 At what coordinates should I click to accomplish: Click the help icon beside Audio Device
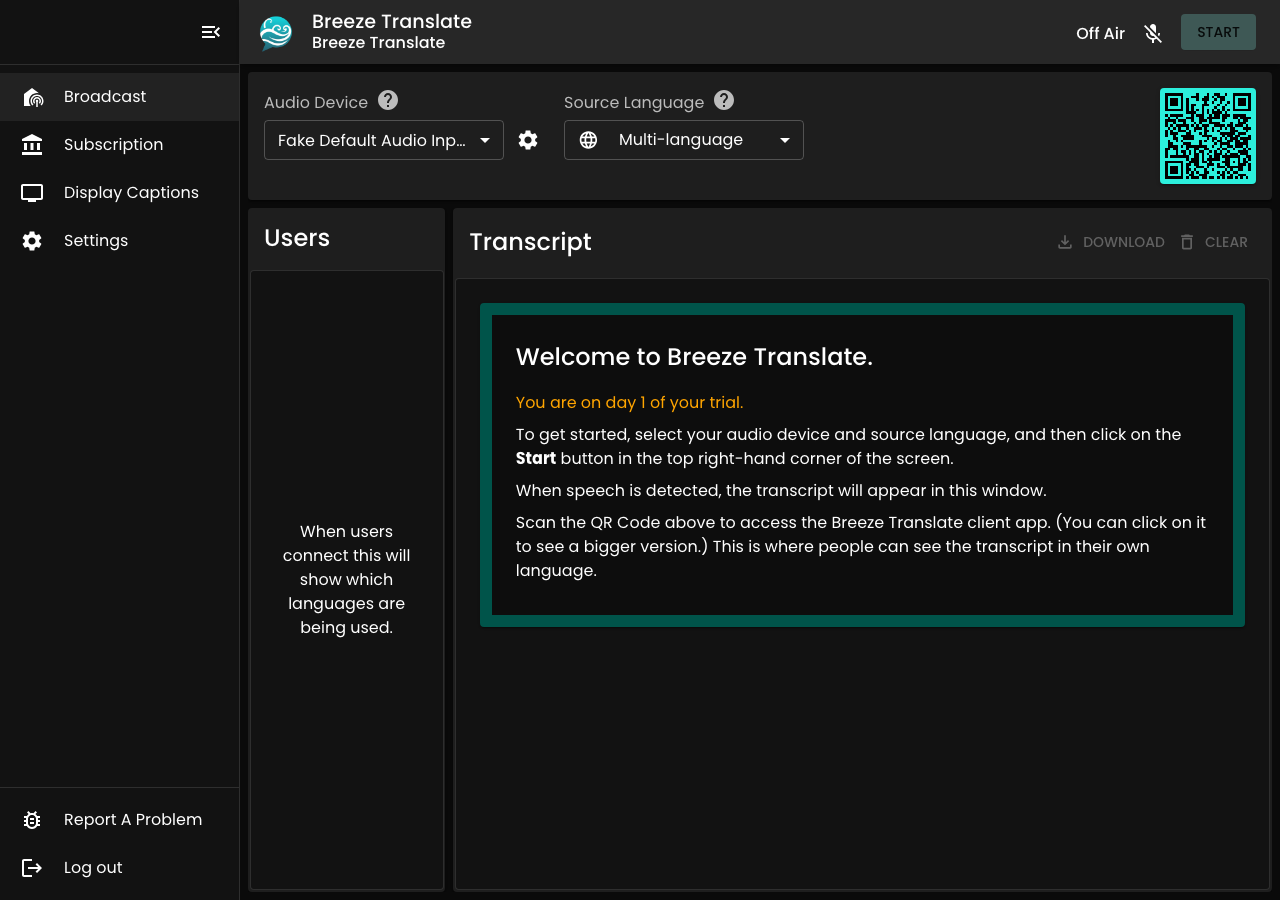388,100
